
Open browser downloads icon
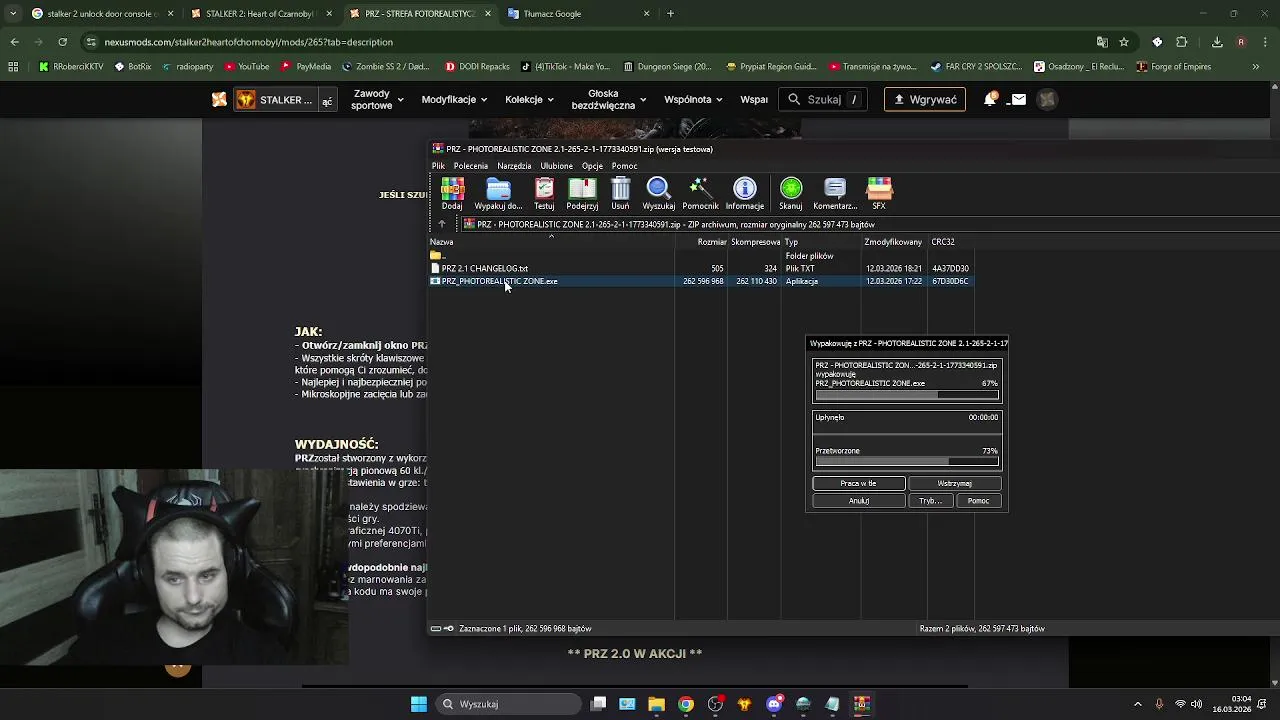click(x=1217, y=42)
